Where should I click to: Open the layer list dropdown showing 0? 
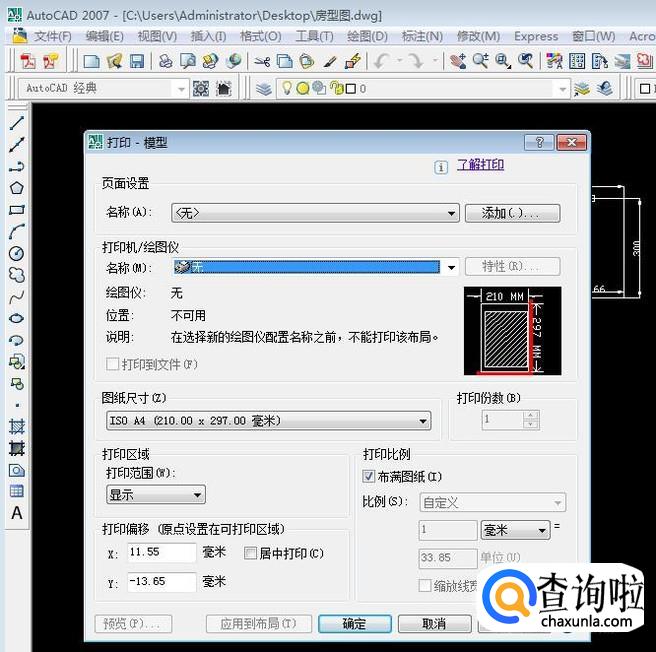[423, 89]
